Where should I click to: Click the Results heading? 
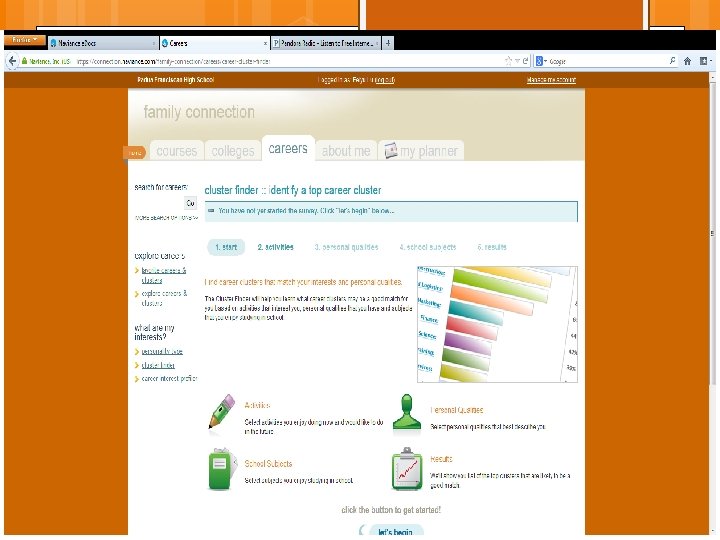[x=441, y=459]
